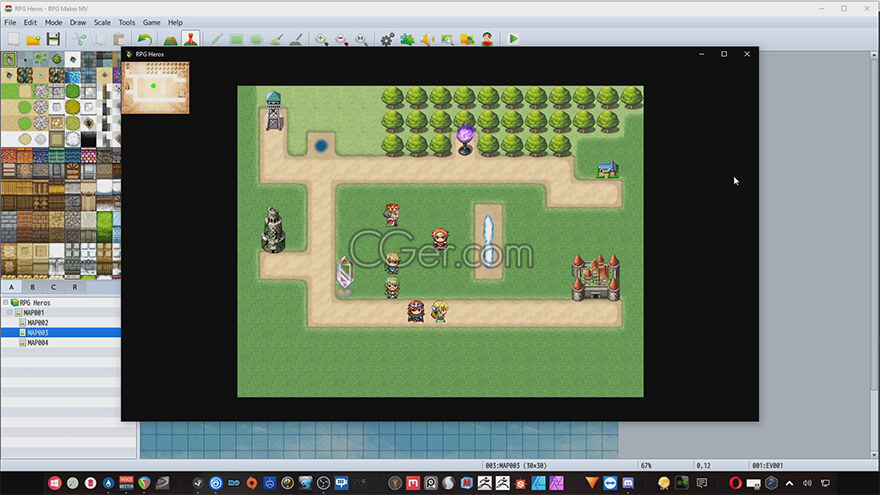
Task: Select MAP001 in map tree
Action: click(x=34, y=313)
